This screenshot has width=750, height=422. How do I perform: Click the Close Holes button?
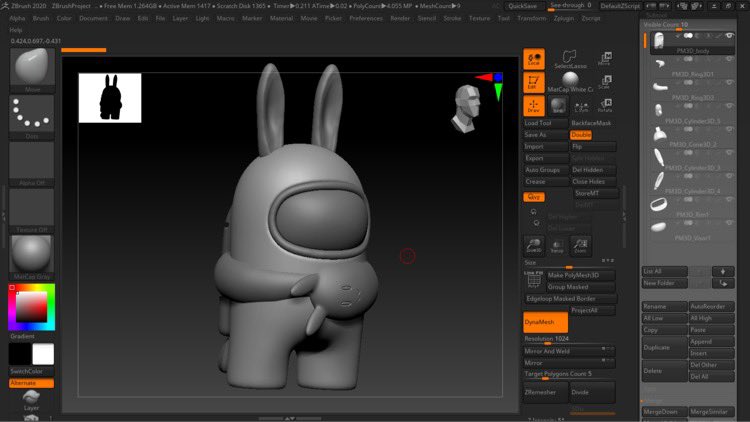click(592, 182)
